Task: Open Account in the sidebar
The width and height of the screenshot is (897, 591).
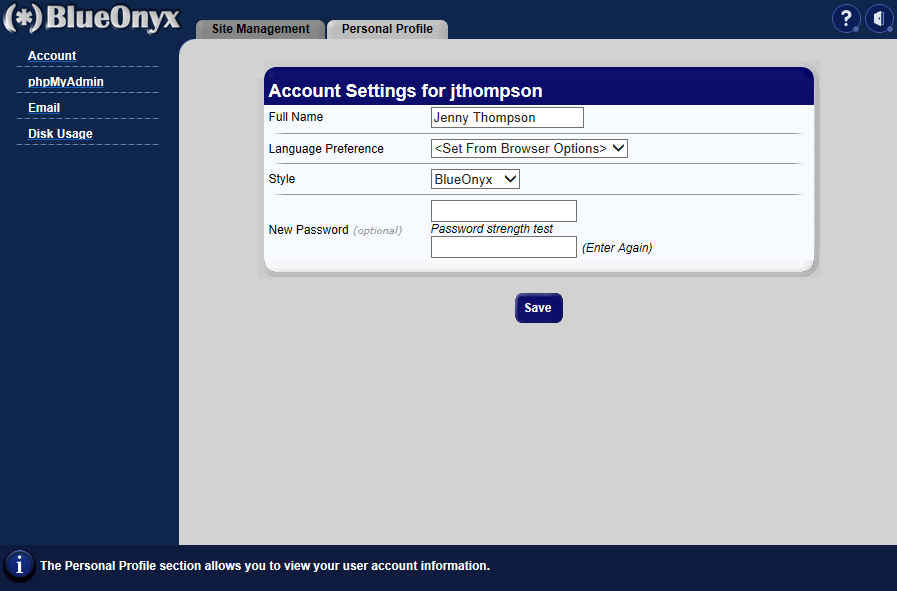Action: pos(52,56)
